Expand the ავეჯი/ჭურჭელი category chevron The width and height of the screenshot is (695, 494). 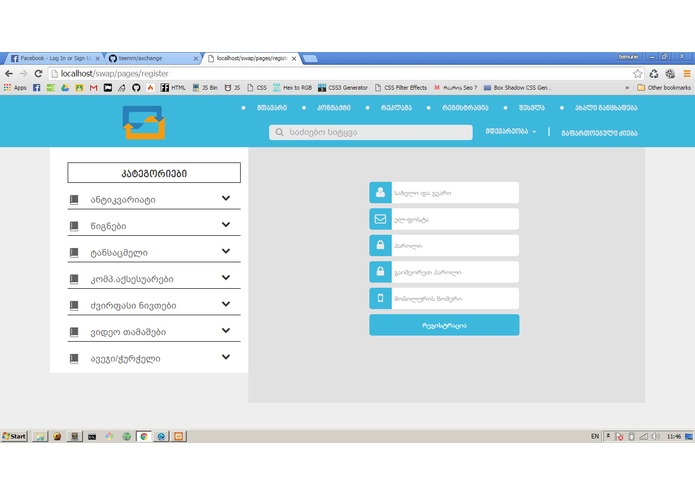click(x=226, y=357)
